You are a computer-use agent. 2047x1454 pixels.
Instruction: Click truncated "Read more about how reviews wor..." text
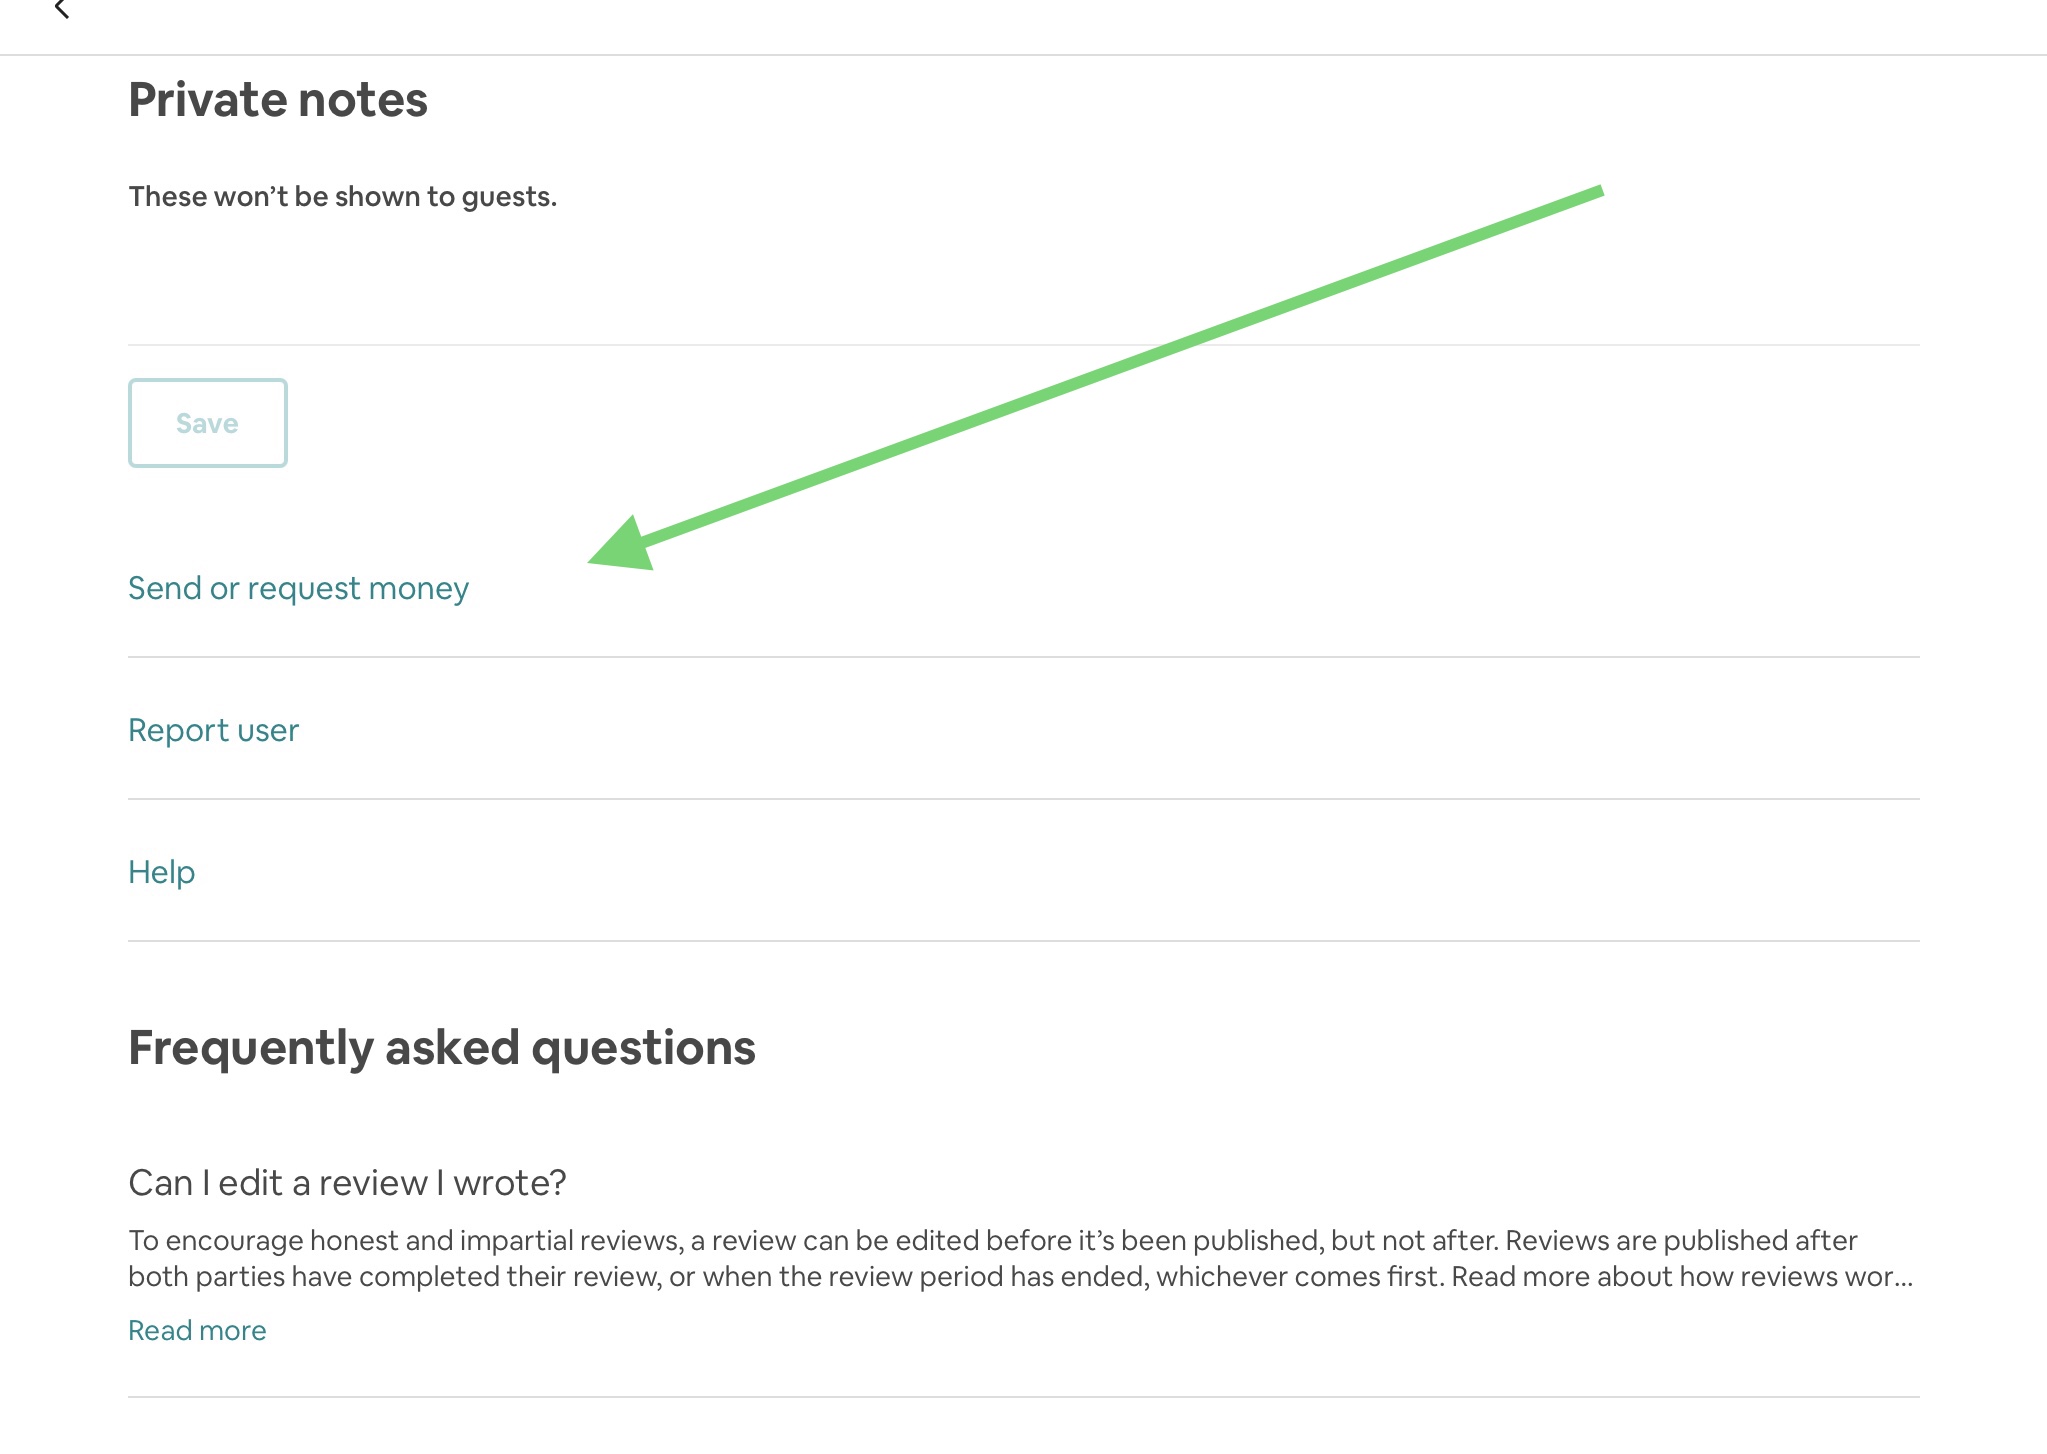point(1682,1277)
